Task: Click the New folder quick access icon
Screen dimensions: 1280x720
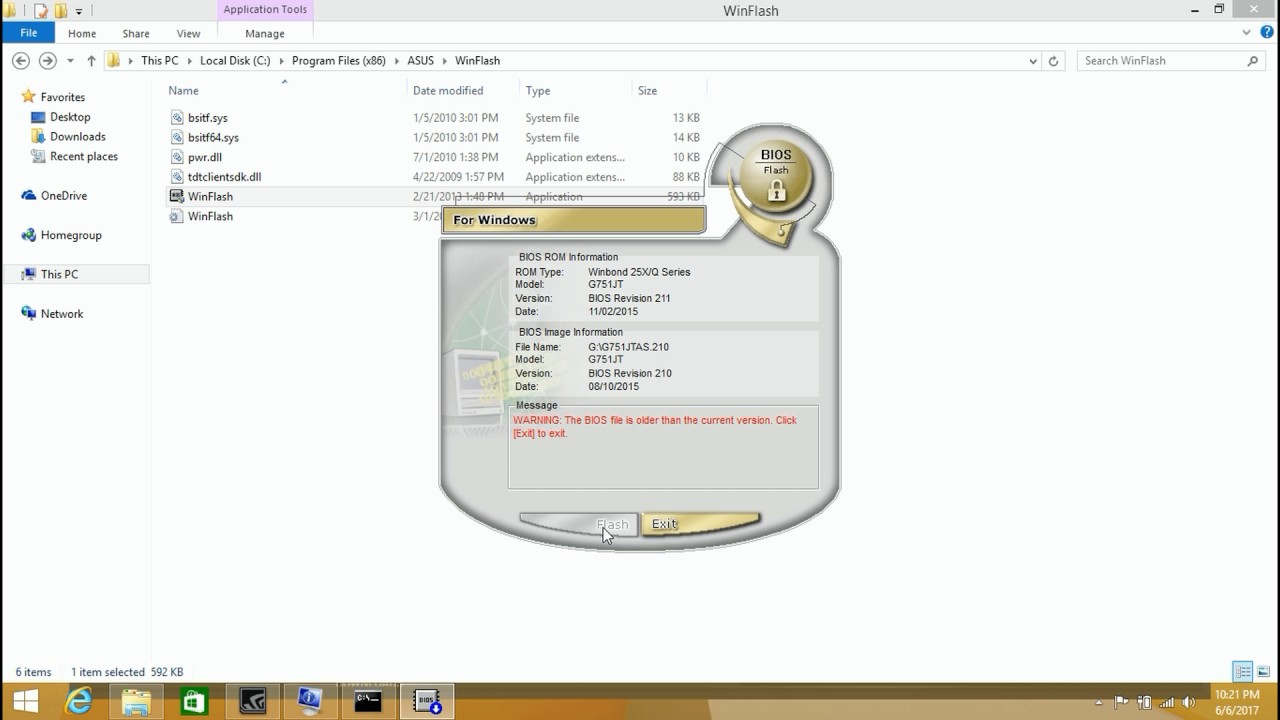Action: click(x=60, y=11)
